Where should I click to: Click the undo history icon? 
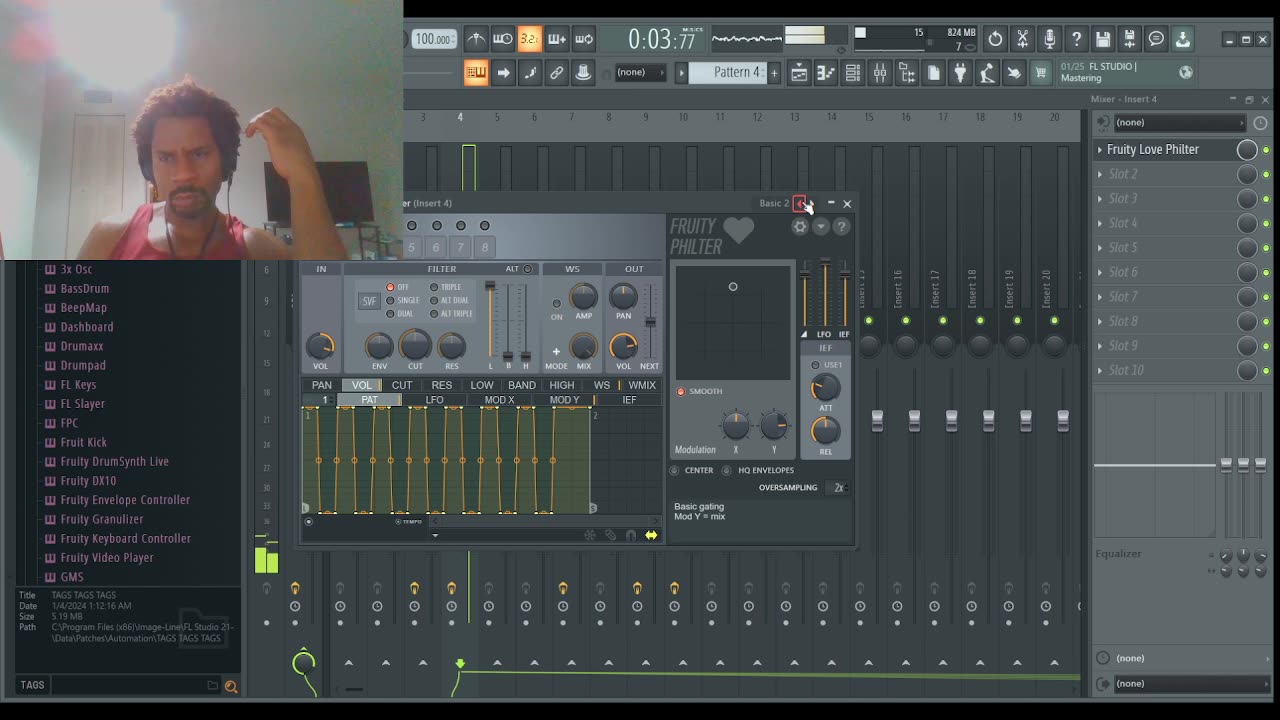point(995,39)
